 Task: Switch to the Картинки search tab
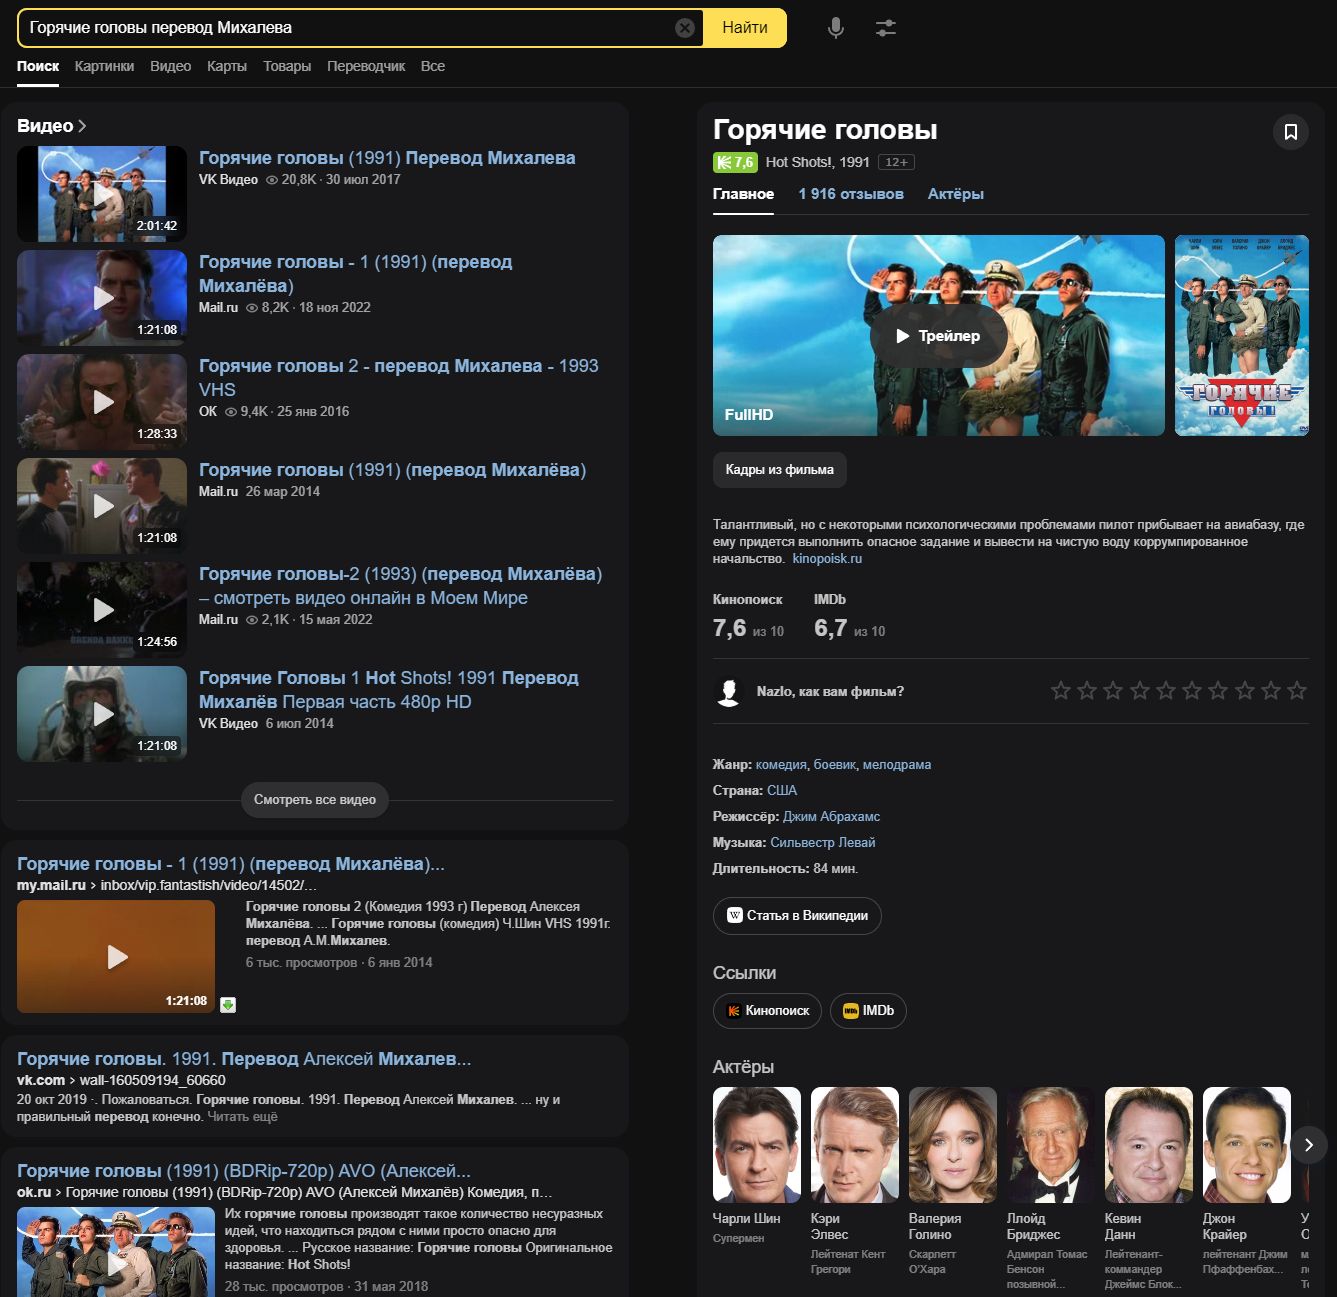pyautogui.click(x=104, y=66)
